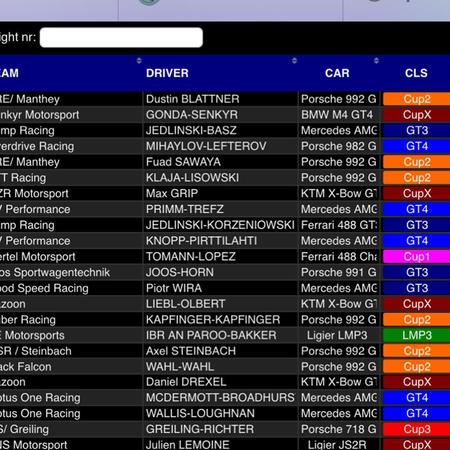This screenshot has height=450, width=450.
Task: Select driver JOOS-HORN
Action: point(180,272)
